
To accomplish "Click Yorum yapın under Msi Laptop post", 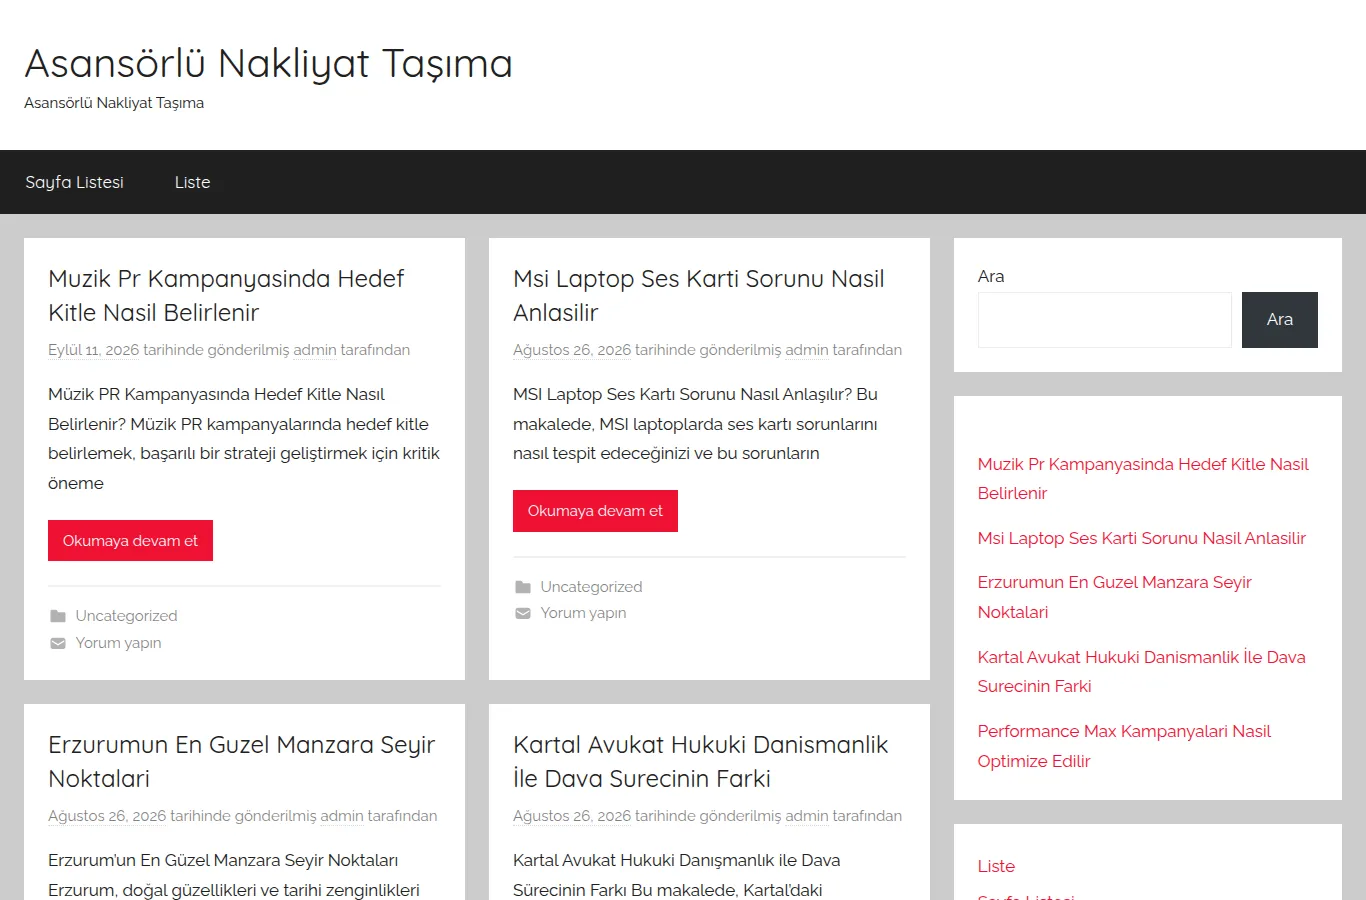I will pyautogui.click(x=583, y=613).
